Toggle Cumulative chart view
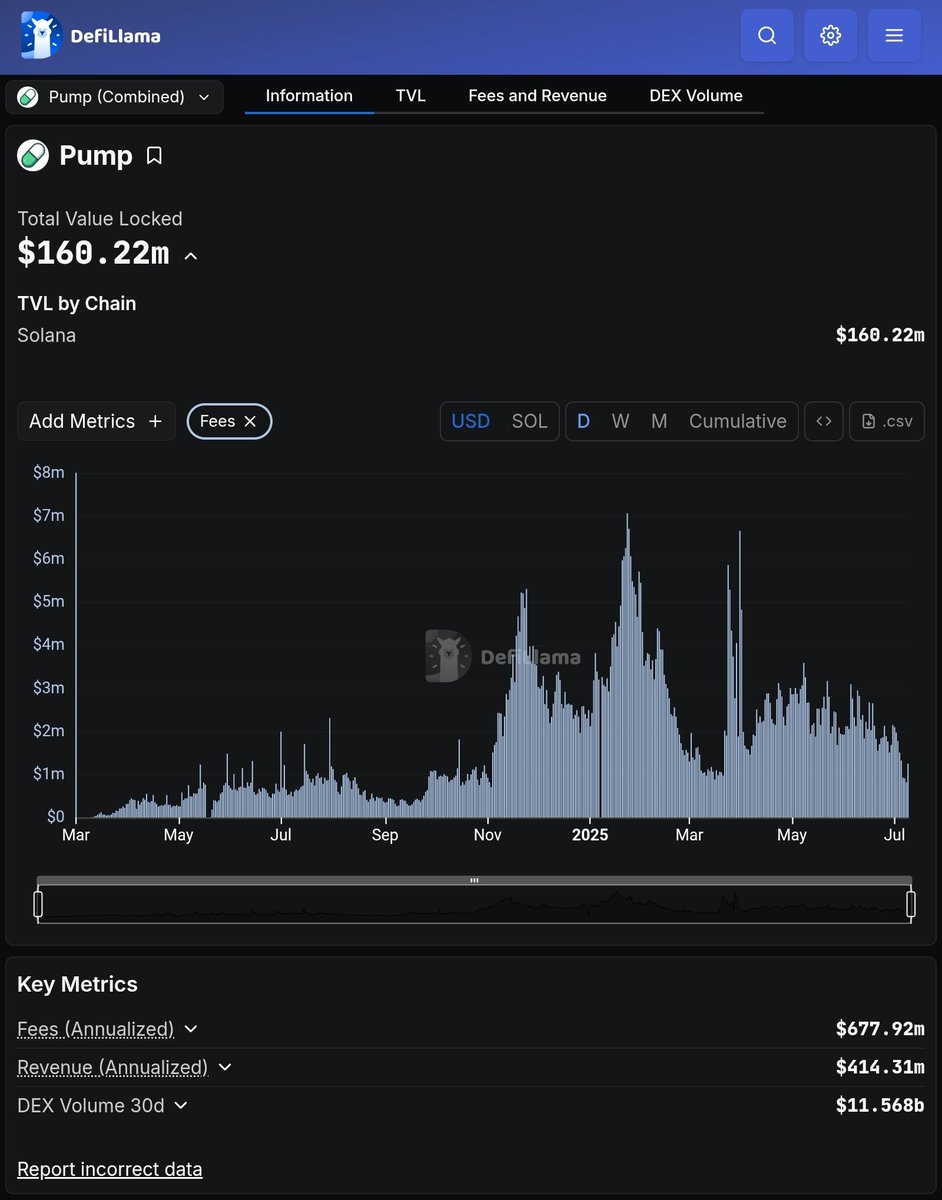Image resolution: width=942 pixels, height=1200 pixels. coord(738,421)
